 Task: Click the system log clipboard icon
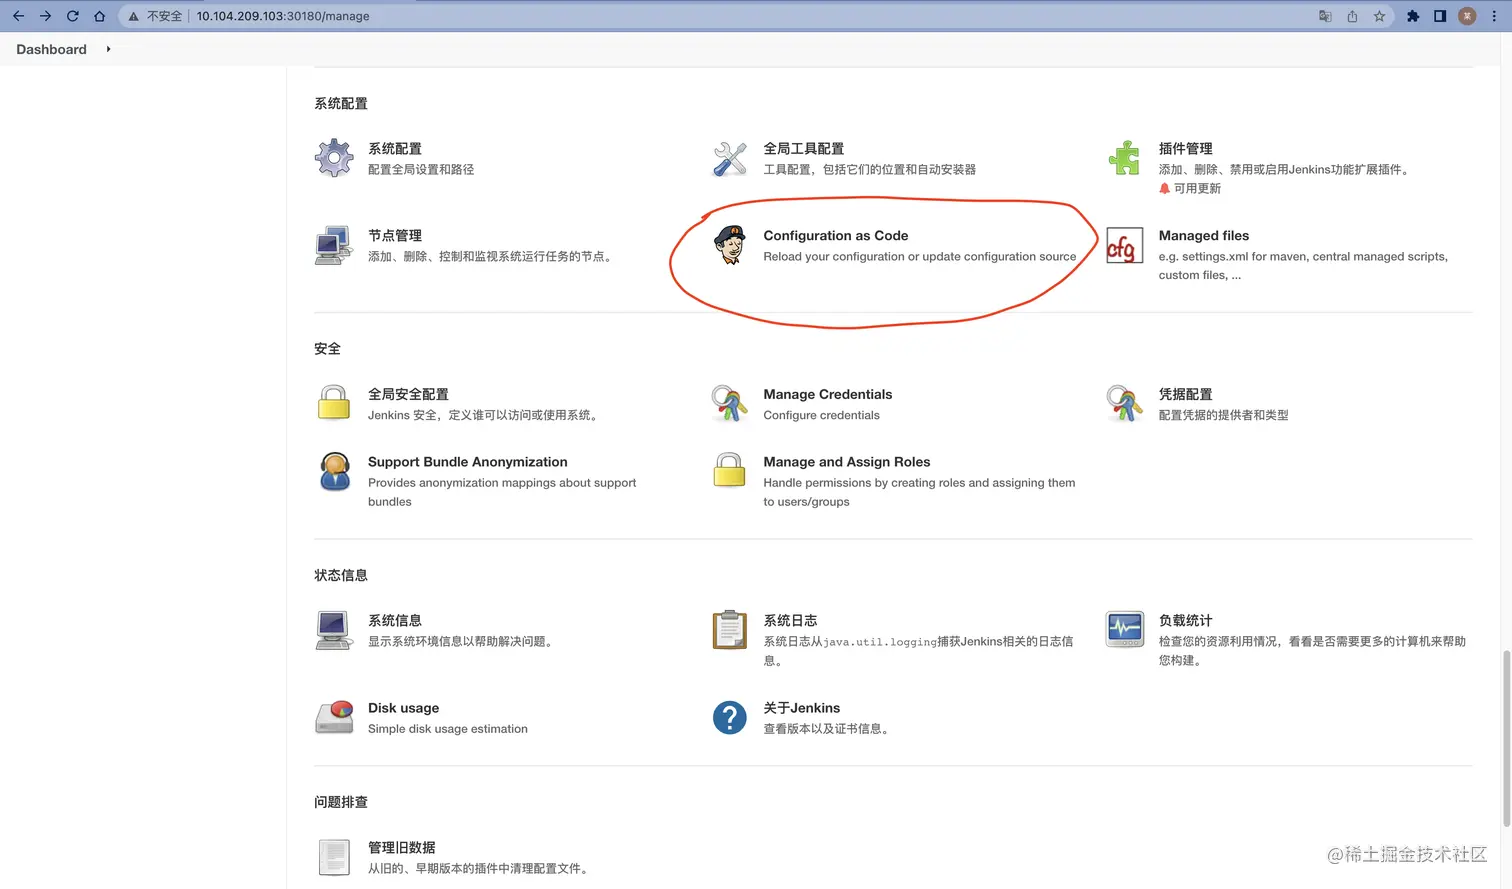729,630
